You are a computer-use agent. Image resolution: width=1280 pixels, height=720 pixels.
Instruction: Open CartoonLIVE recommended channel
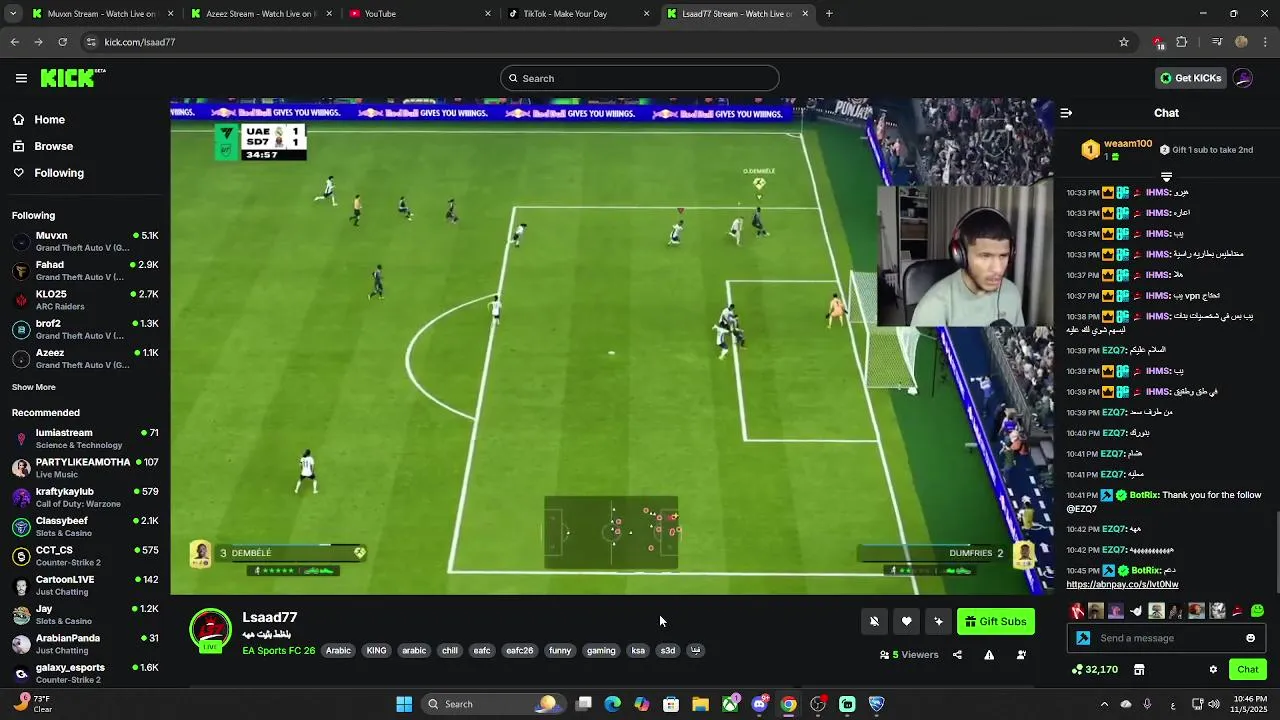pos(85,585)
